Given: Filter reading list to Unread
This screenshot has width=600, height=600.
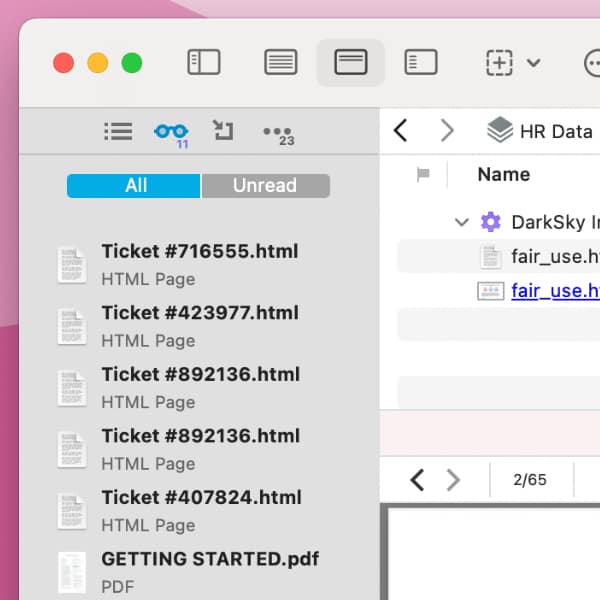Looking at the screenshot, I should click(x=265, y=186).
